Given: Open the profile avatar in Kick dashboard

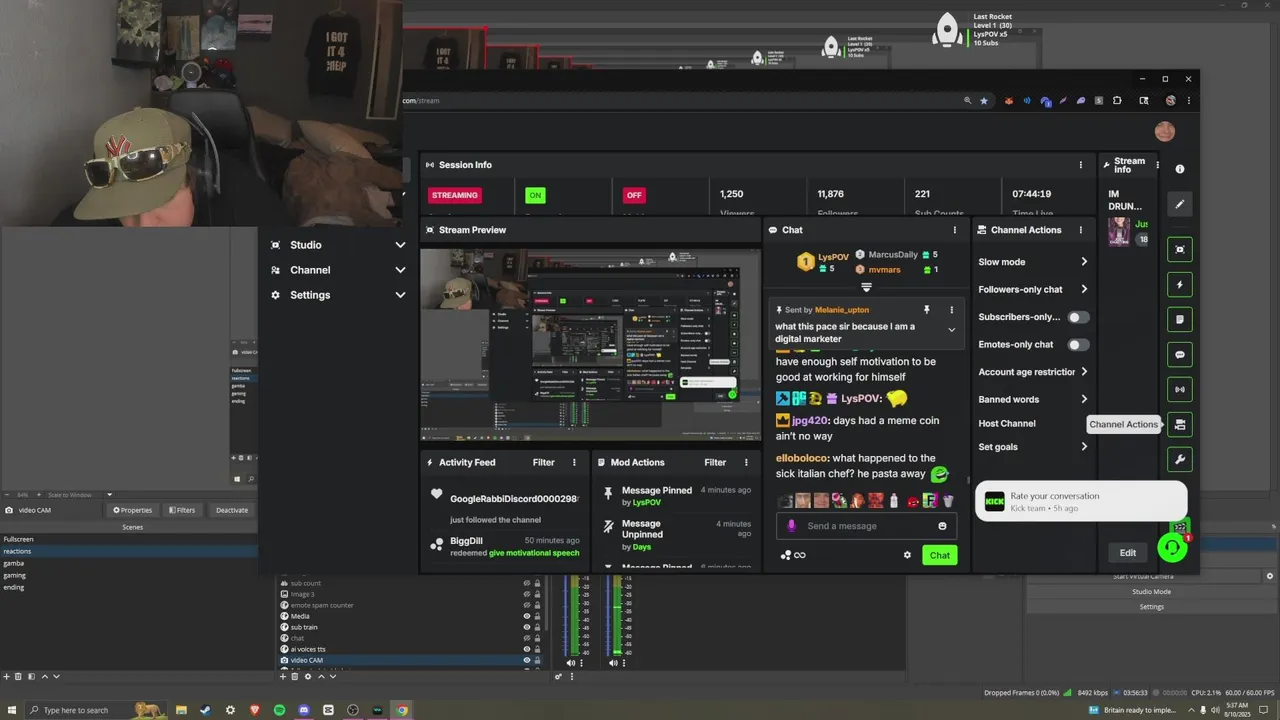Looking at the screenshot, I should 1164,131.
